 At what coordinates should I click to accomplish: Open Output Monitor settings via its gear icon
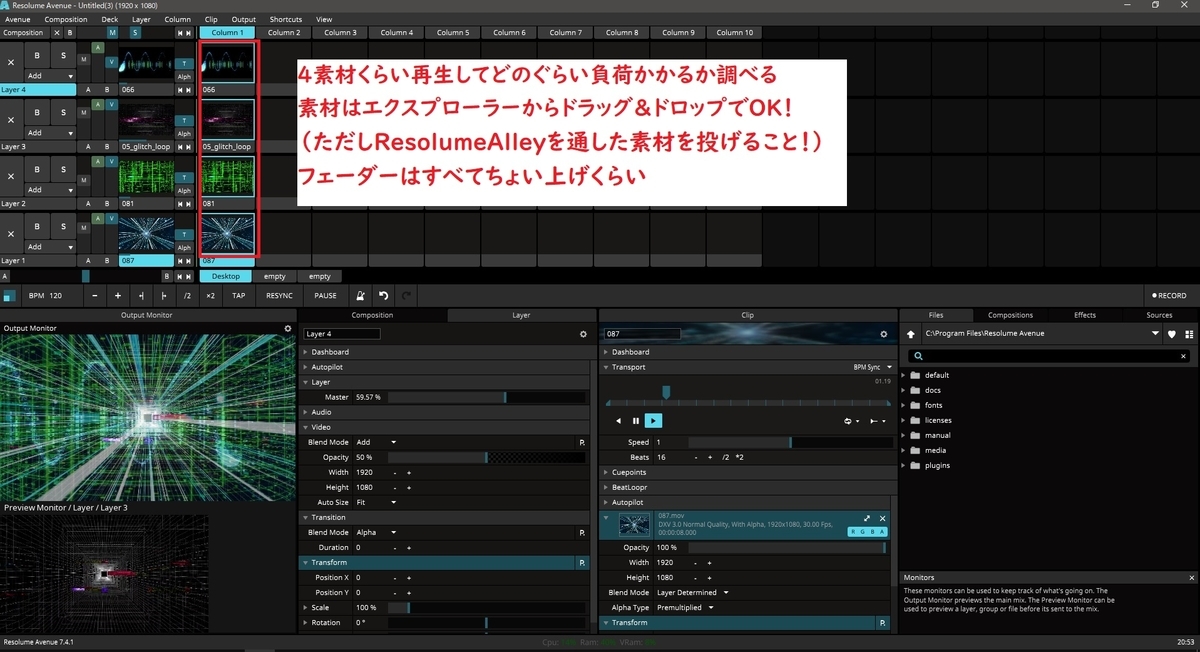click(x=288, y=327)
